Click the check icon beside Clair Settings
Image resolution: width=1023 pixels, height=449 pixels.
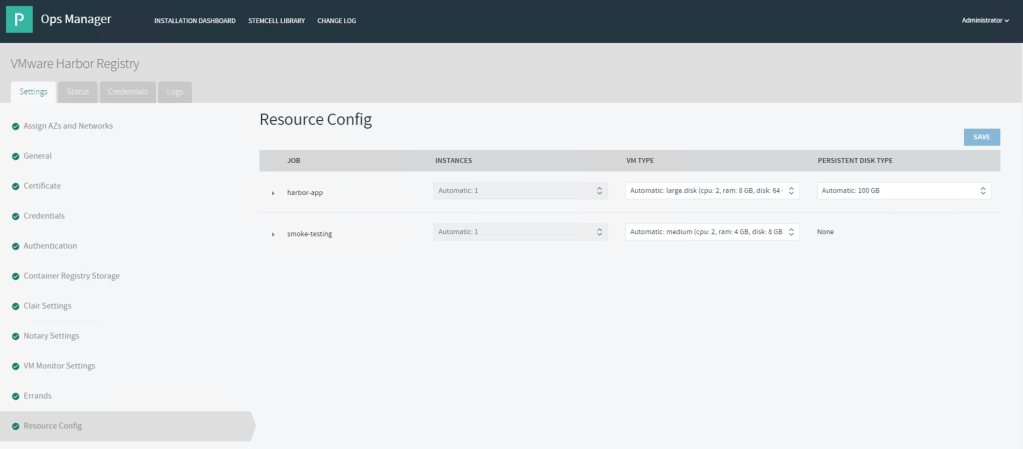[15, 306]
